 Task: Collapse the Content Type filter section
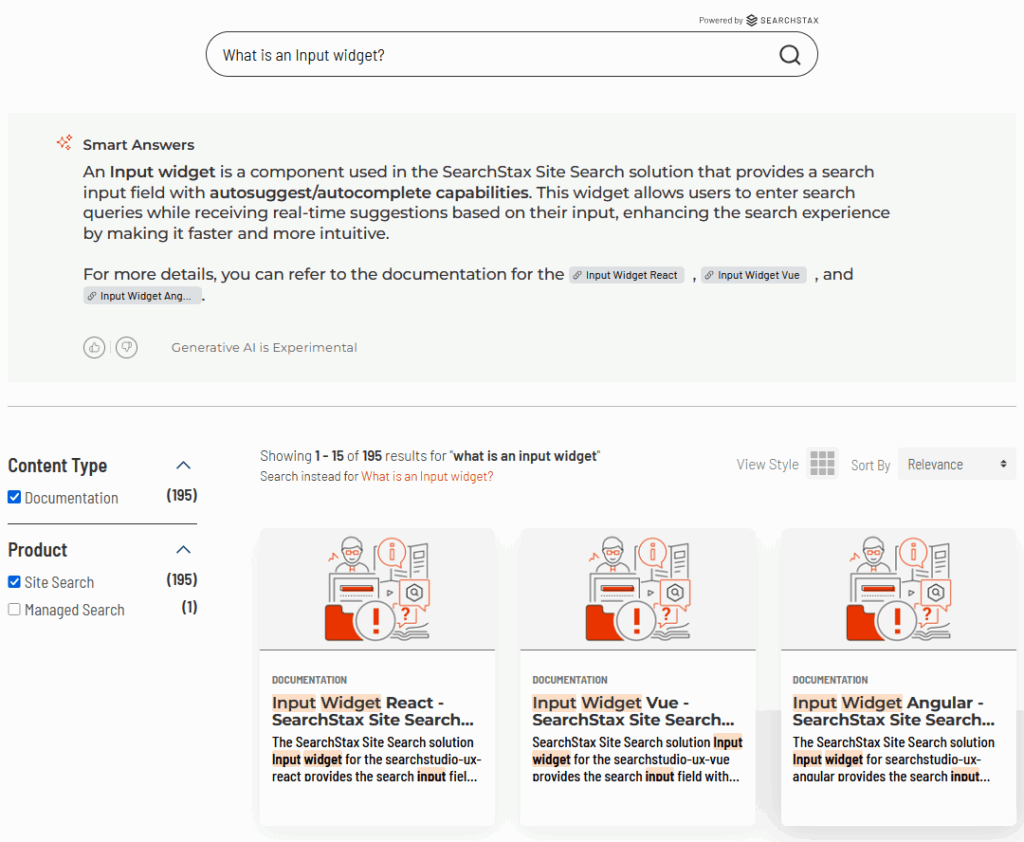(184, 465)
